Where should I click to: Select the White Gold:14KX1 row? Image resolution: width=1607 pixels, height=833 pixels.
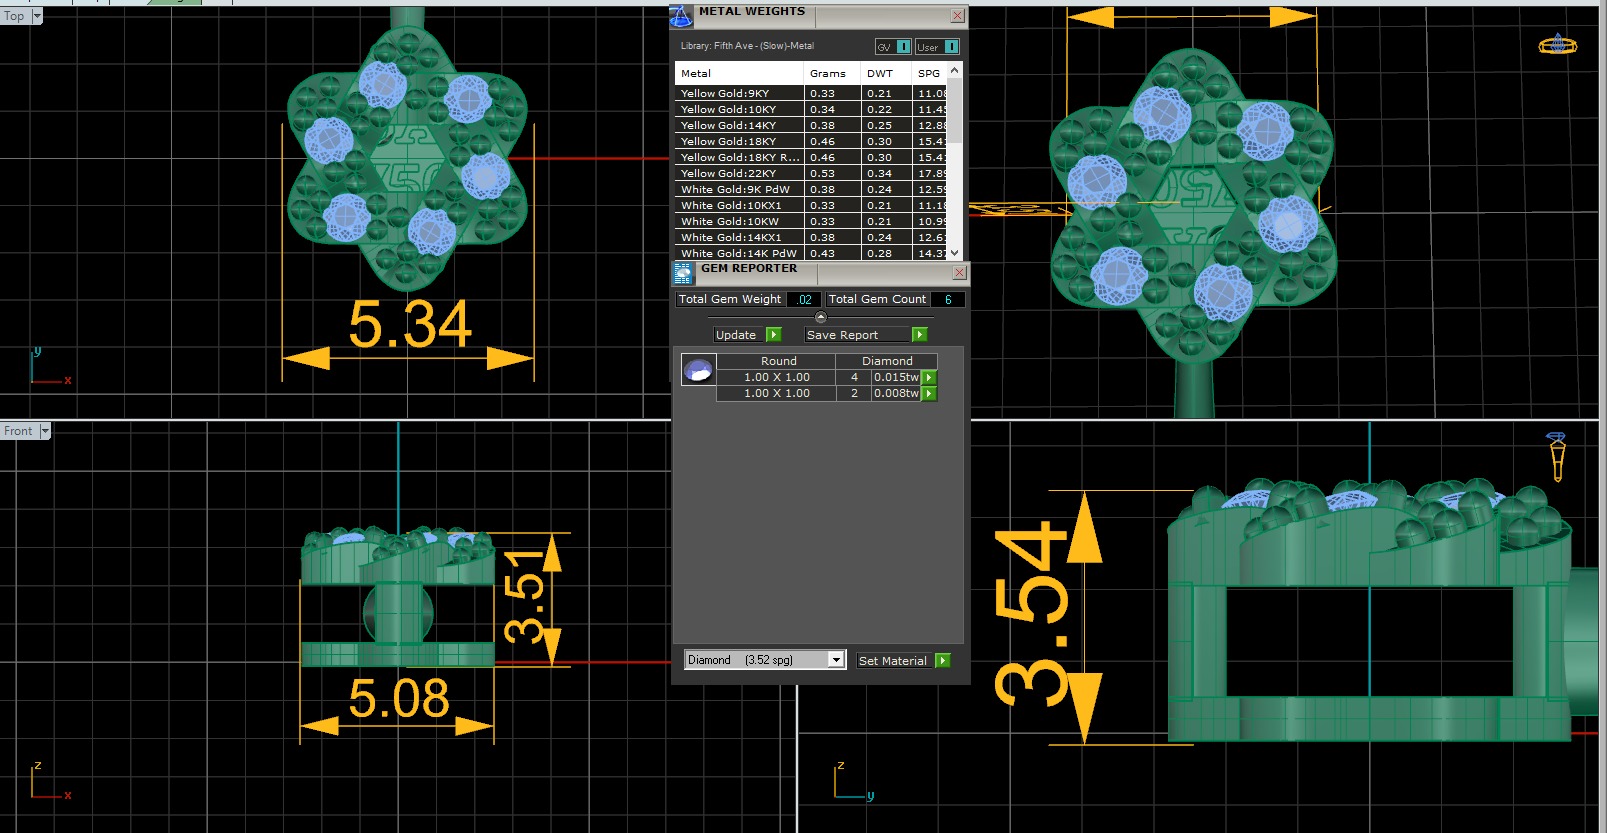point(811,237)
